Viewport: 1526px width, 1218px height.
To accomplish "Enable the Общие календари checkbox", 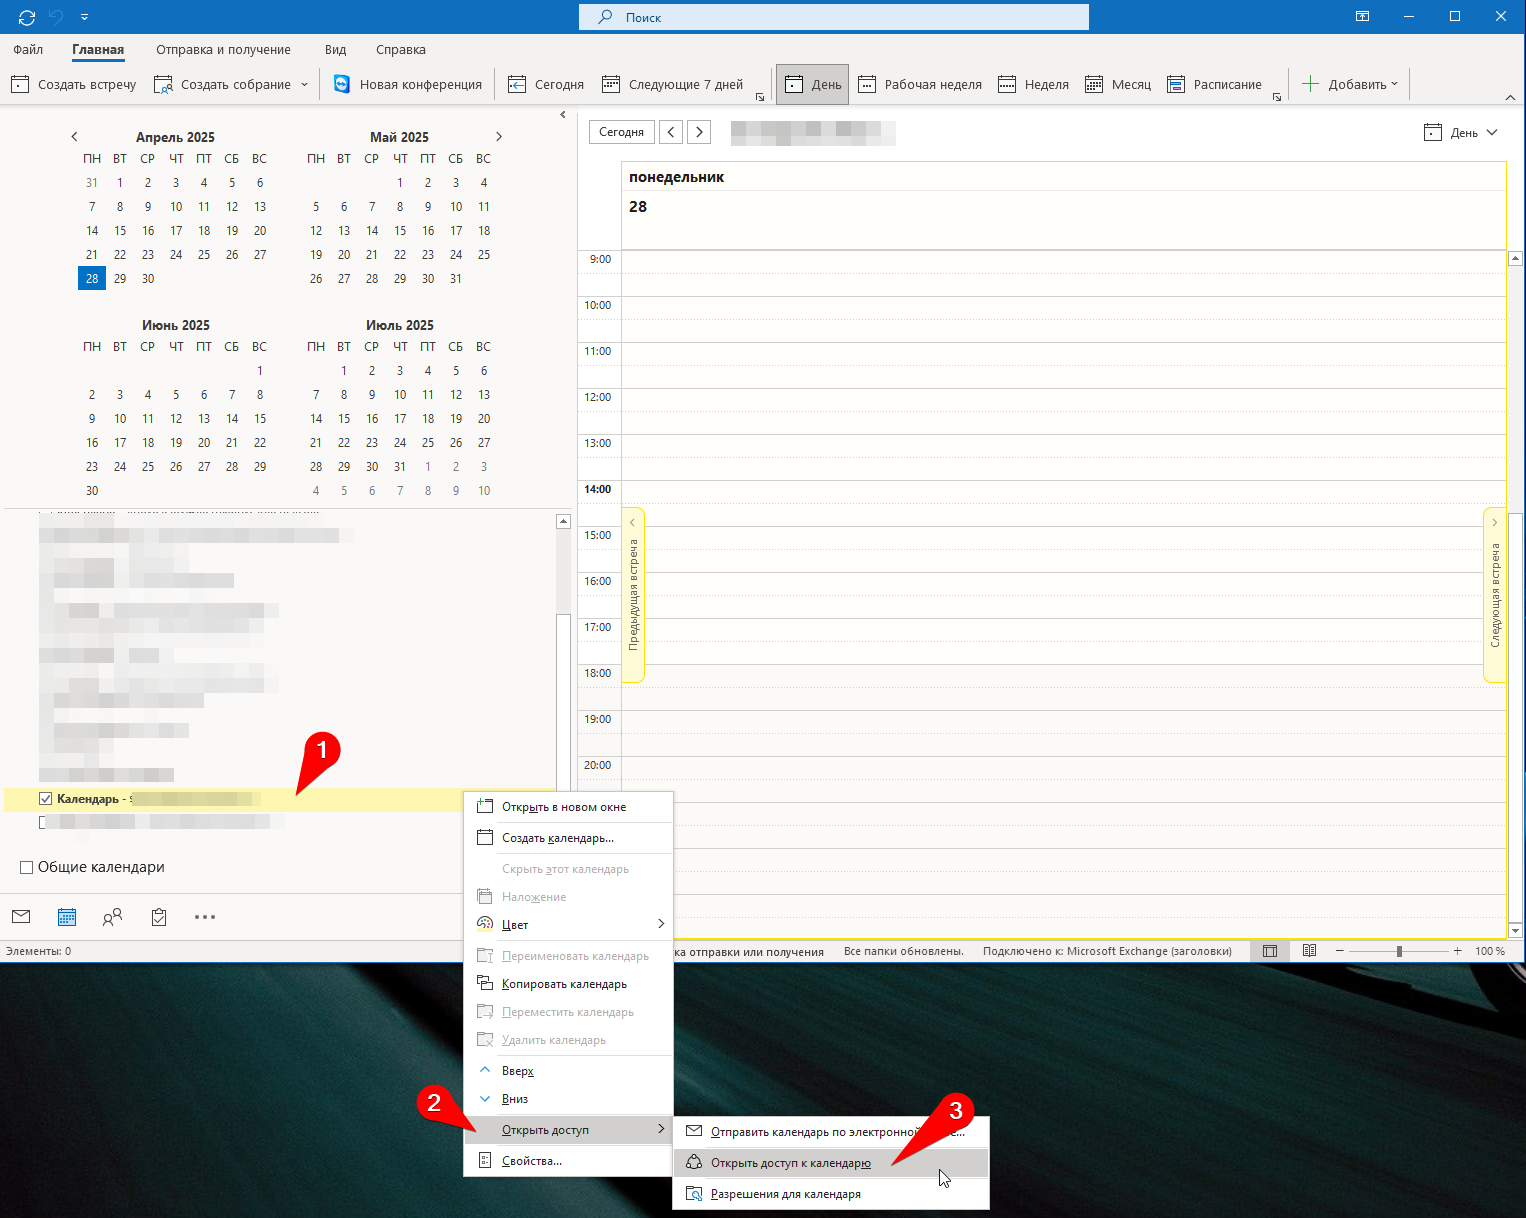I will (x=27, y=867).
